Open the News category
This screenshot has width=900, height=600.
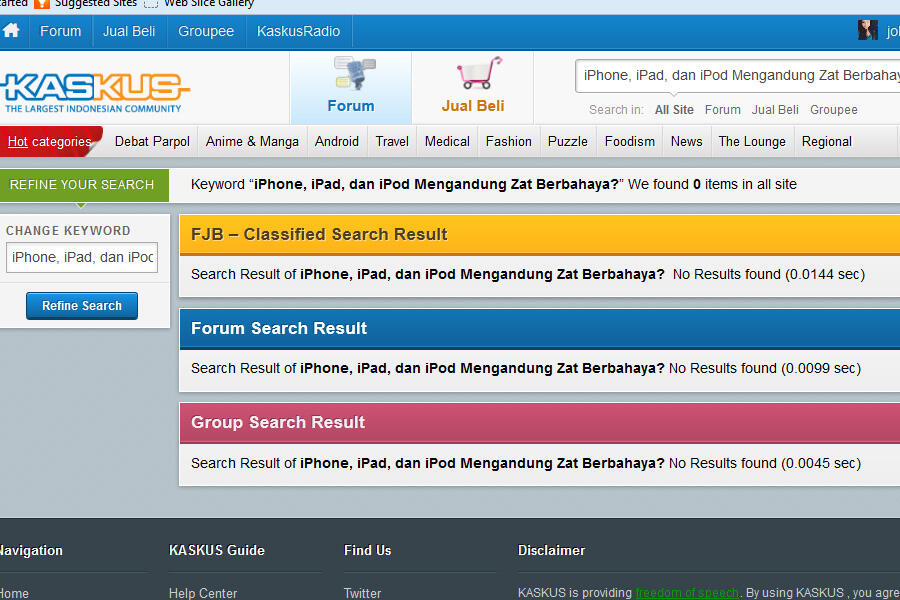pos(686,141)
